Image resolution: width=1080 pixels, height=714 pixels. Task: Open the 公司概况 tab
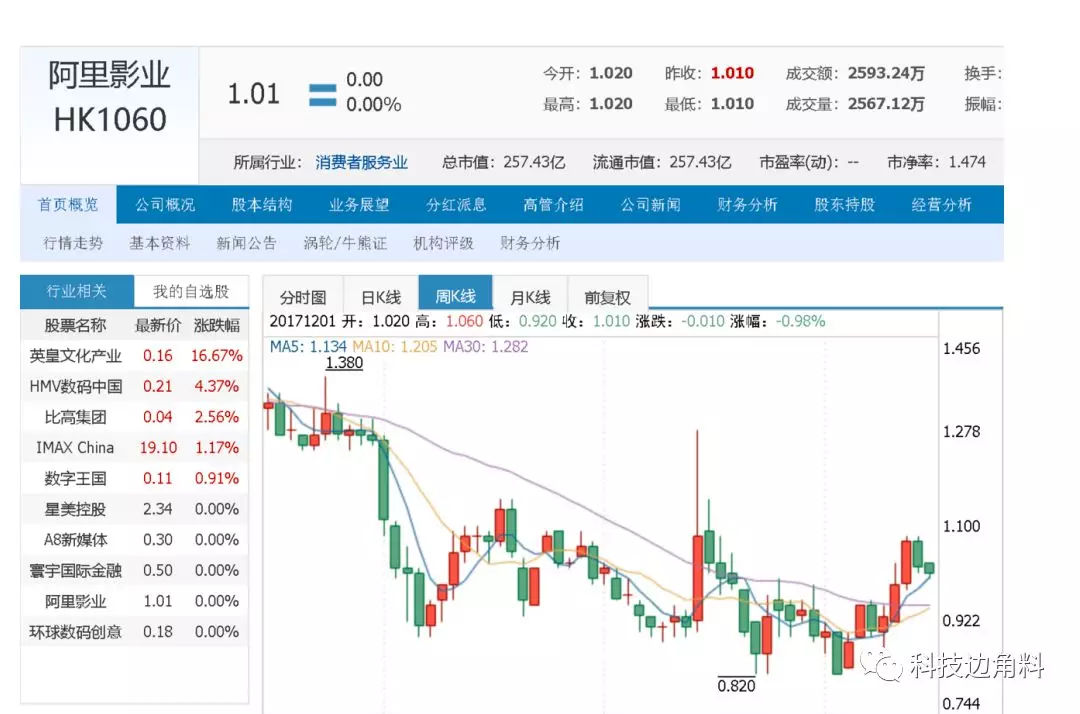[x=165, y=204]
